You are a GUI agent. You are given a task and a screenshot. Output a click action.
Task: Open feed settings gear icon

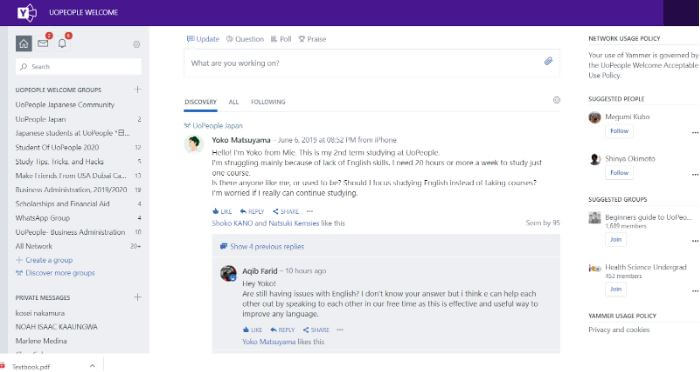point(556,100)
